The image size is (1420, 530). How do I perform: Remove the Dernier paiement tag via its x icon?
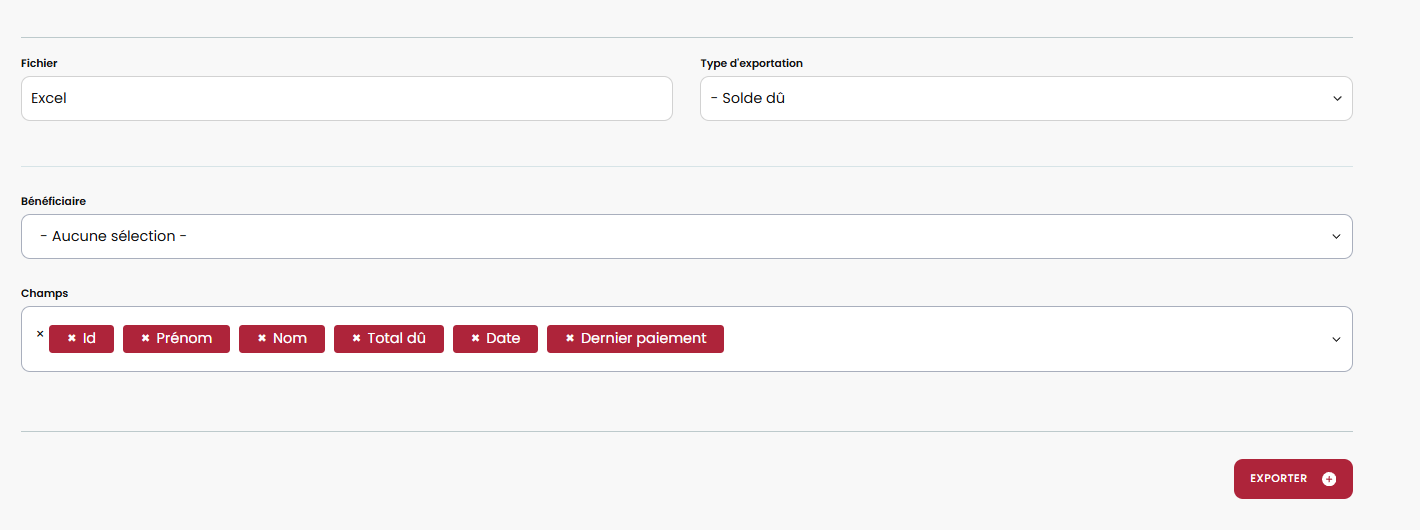(570, 339)
